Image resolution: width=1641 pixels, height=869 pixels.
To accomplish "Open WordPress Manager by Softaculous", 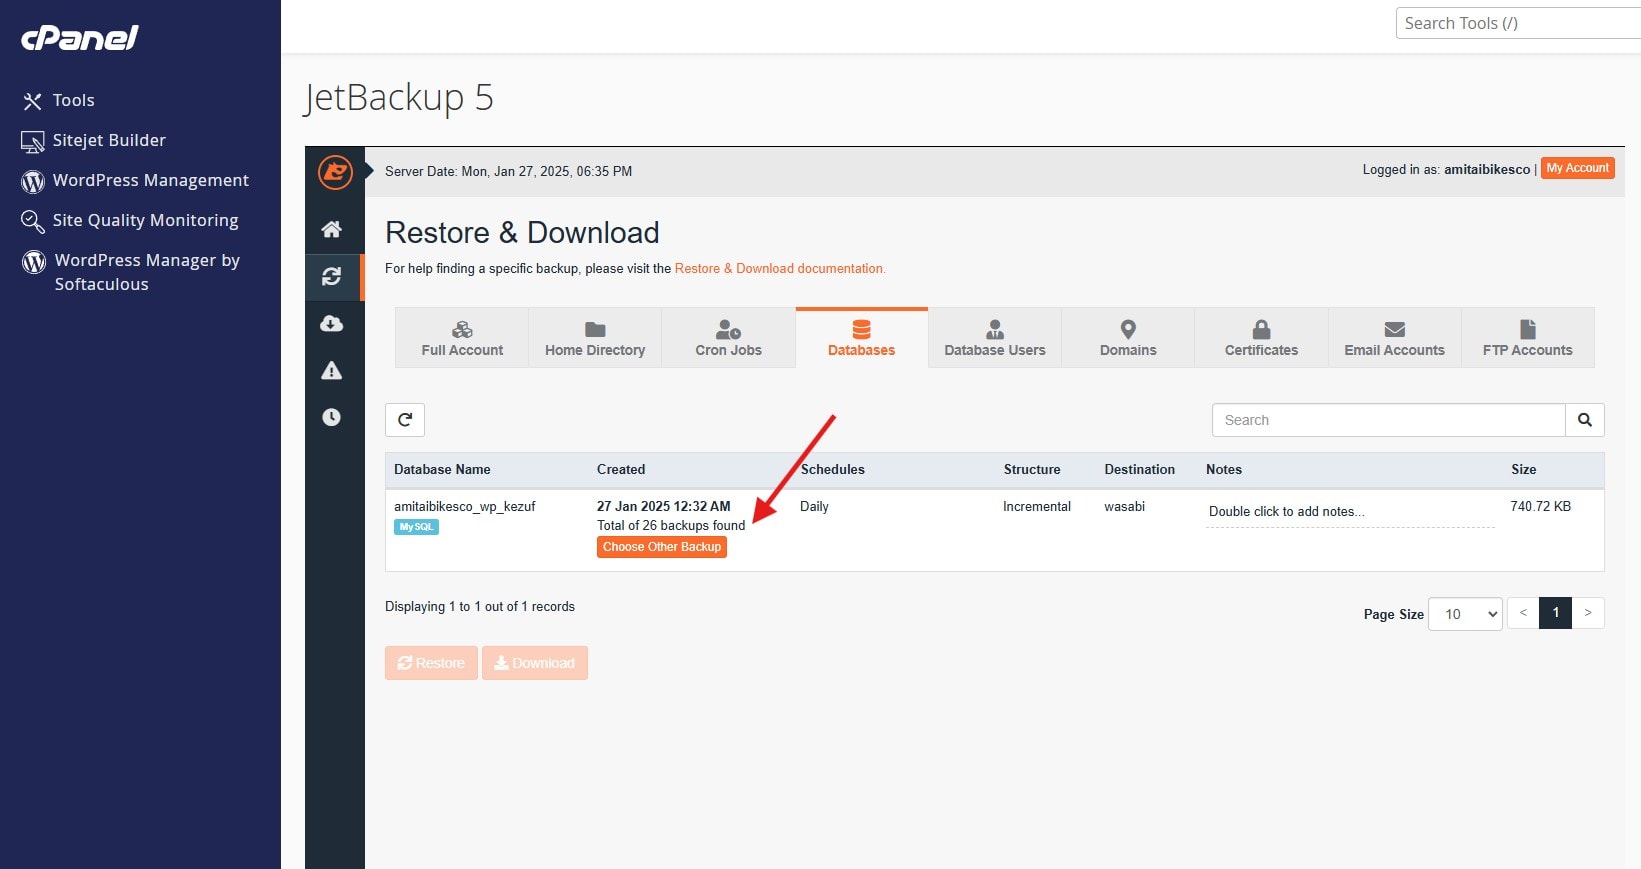I will click(131, 272).
